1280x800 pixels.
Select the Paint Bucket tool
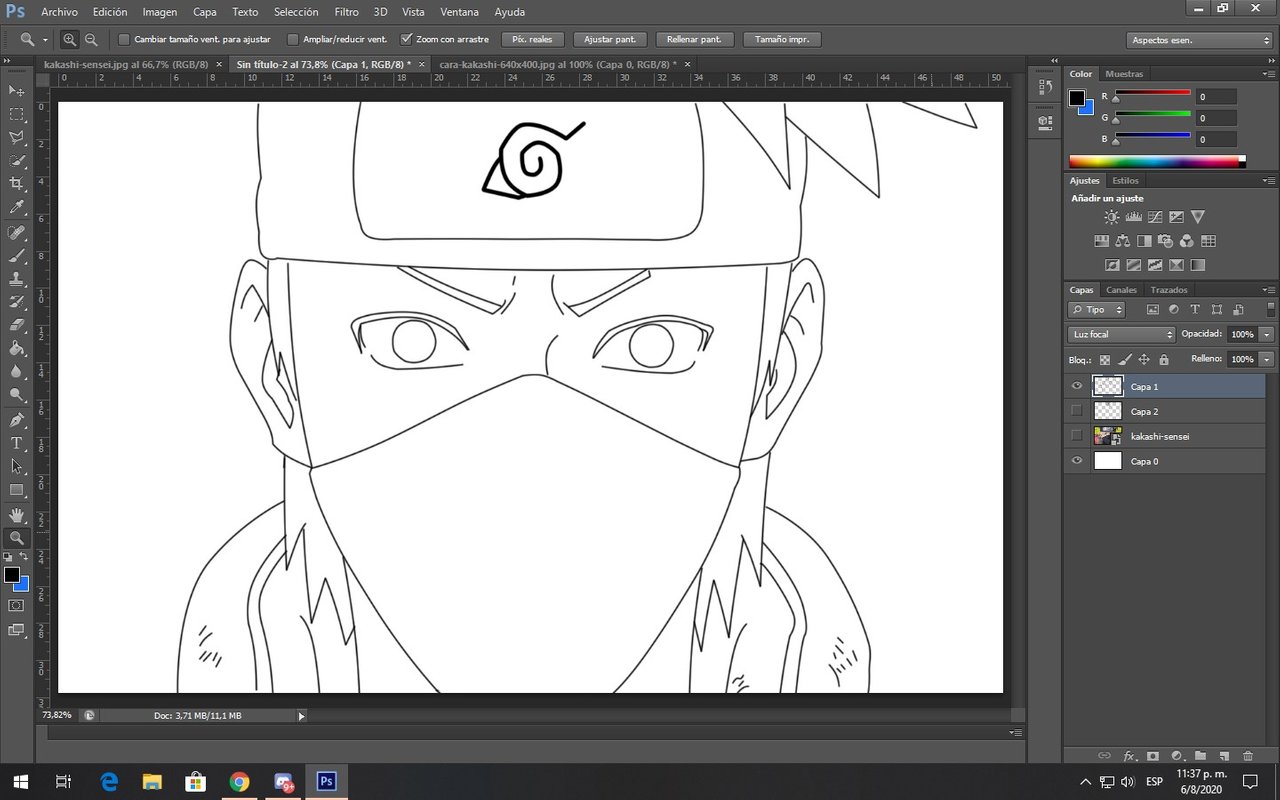coord(17,349)
